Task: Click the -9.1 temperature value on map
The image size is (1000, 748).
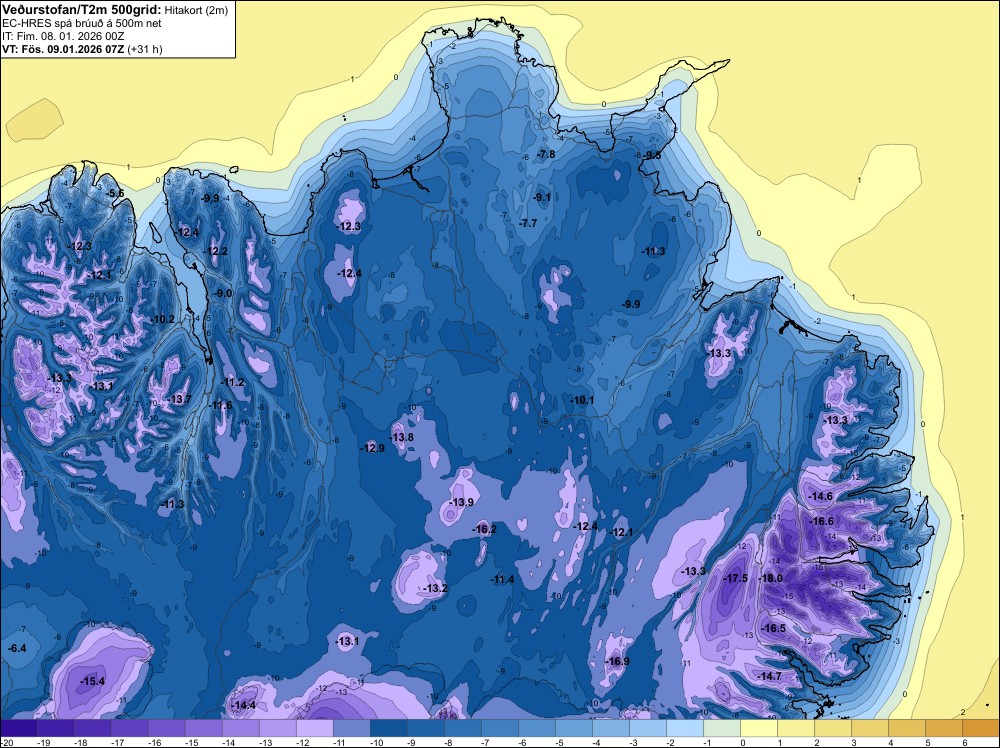Action: click(542, 198)
